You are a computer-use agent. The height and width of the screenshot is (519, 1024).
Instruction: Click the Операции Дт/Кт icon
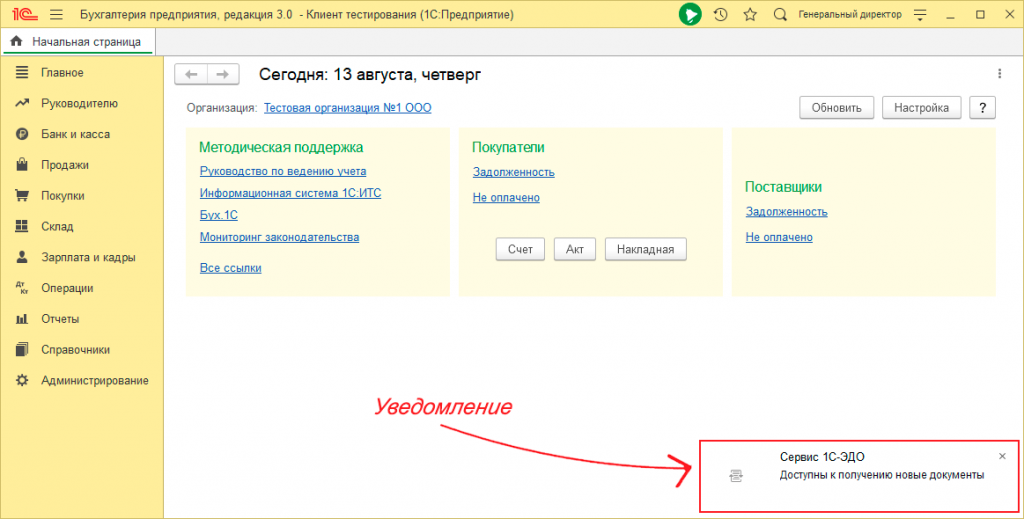22,288
